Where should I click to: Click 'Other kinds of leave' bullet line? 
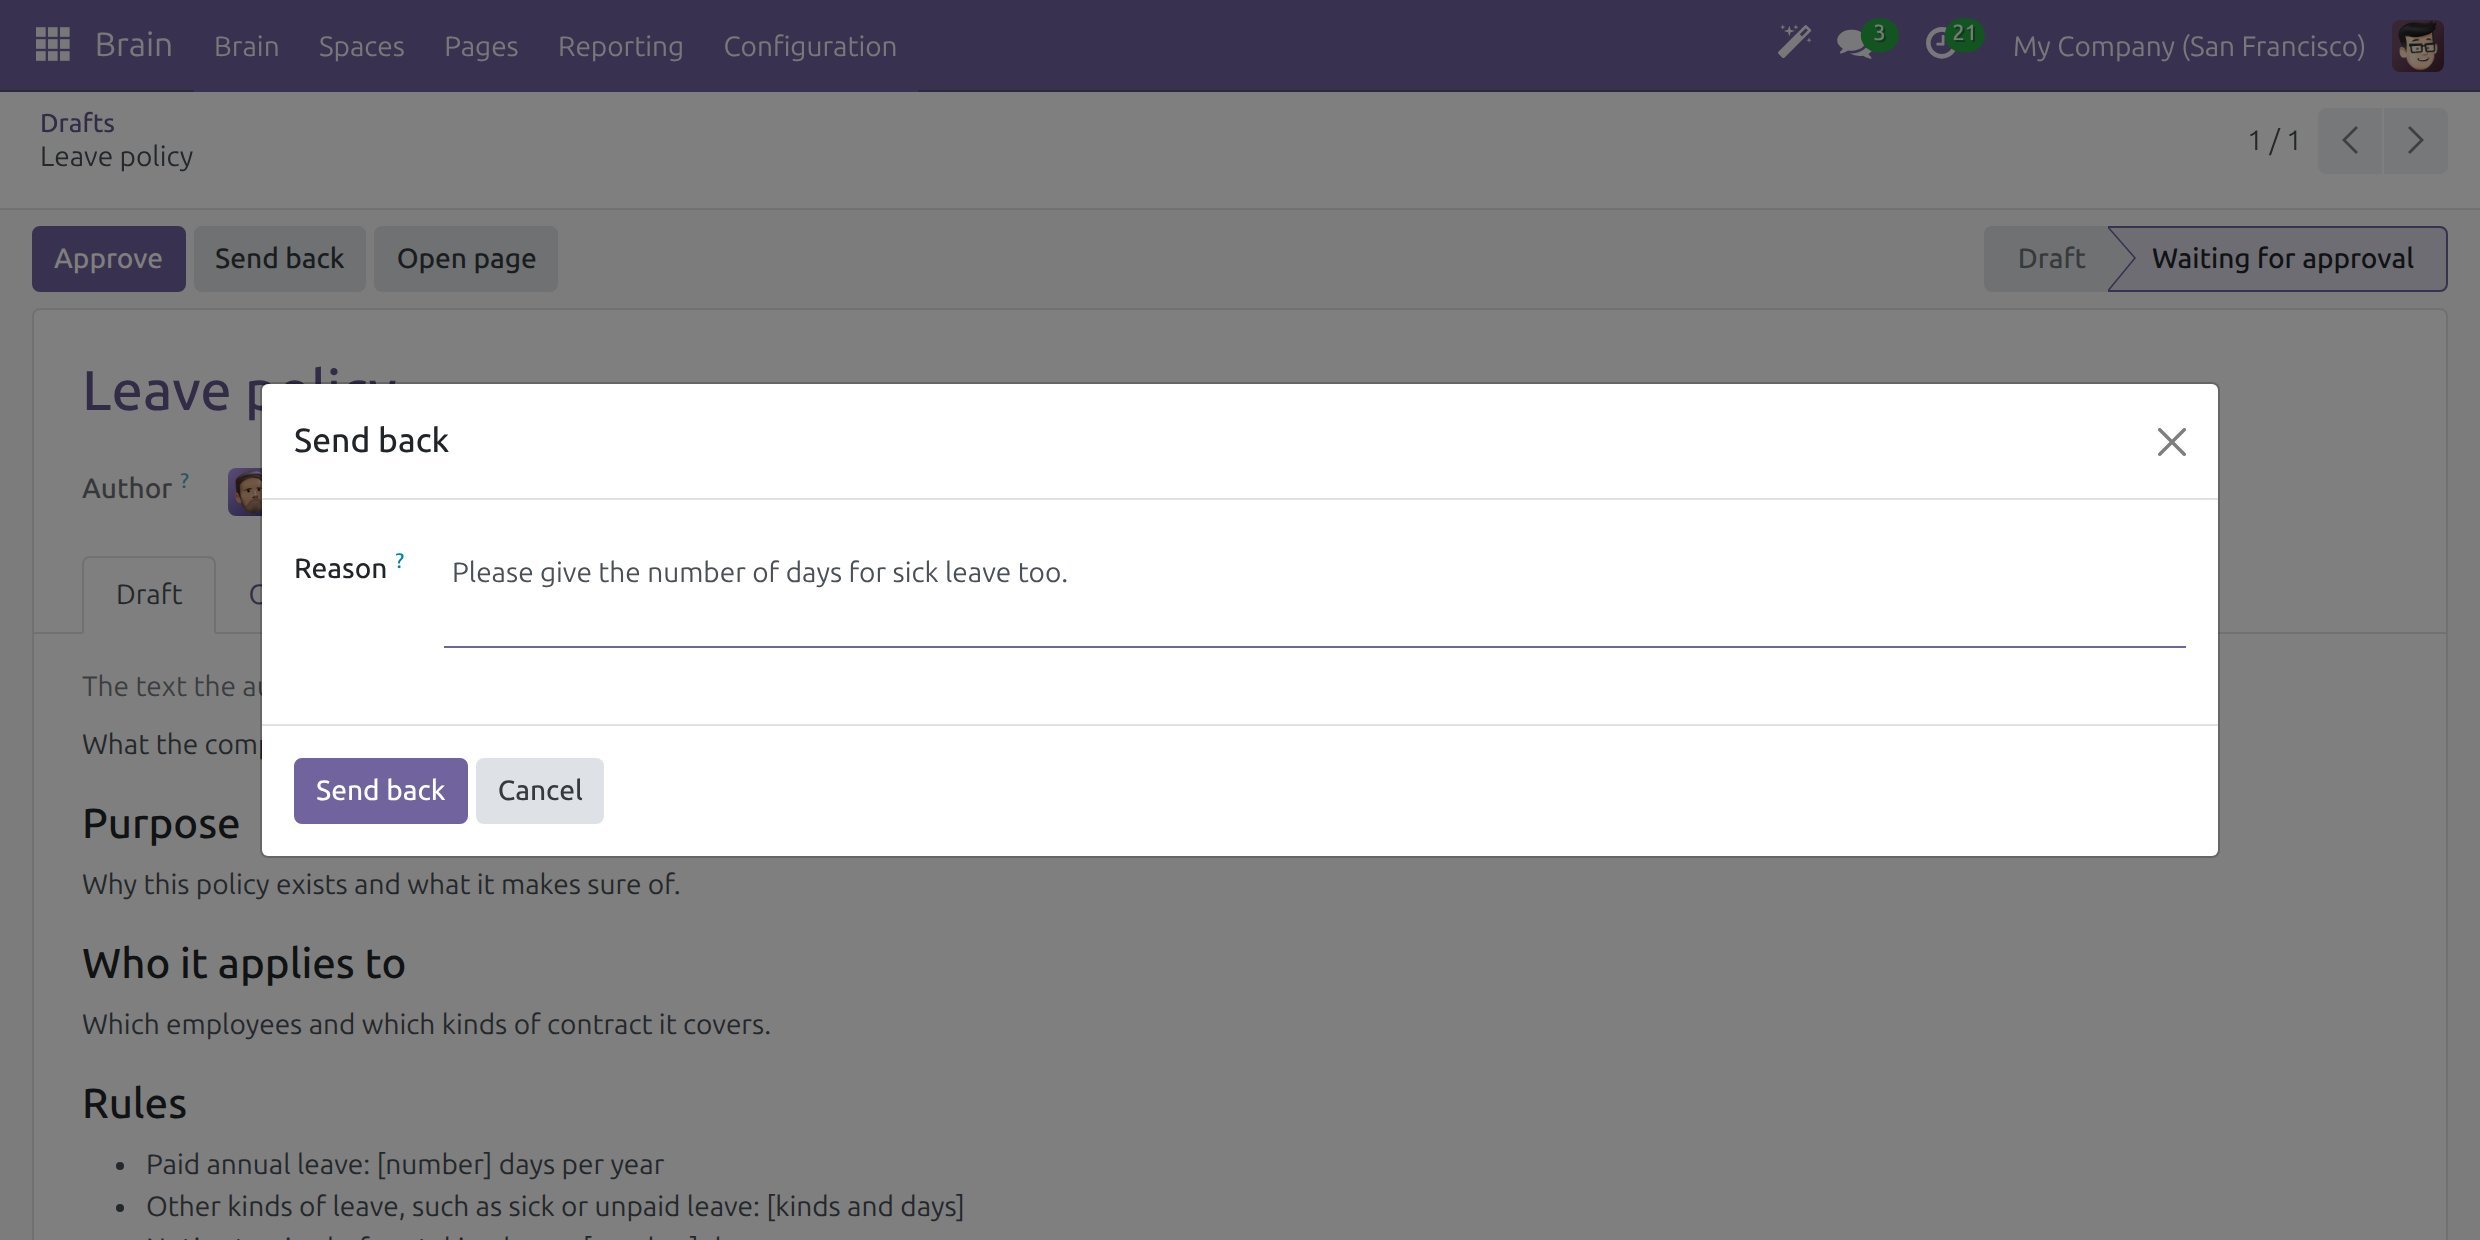click(555, 1207)
